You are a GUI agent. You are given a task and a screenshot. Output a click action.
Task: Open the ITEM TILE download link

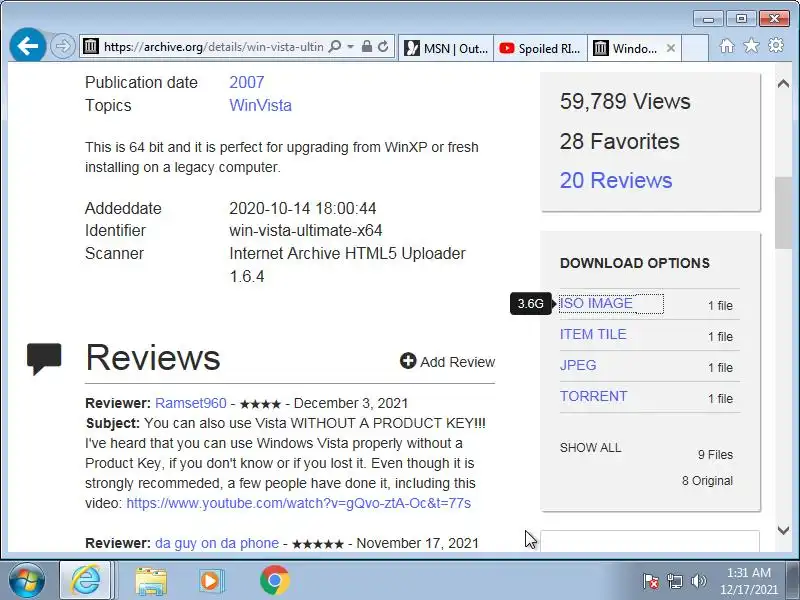pyautogui.click(x=593, y=334)
